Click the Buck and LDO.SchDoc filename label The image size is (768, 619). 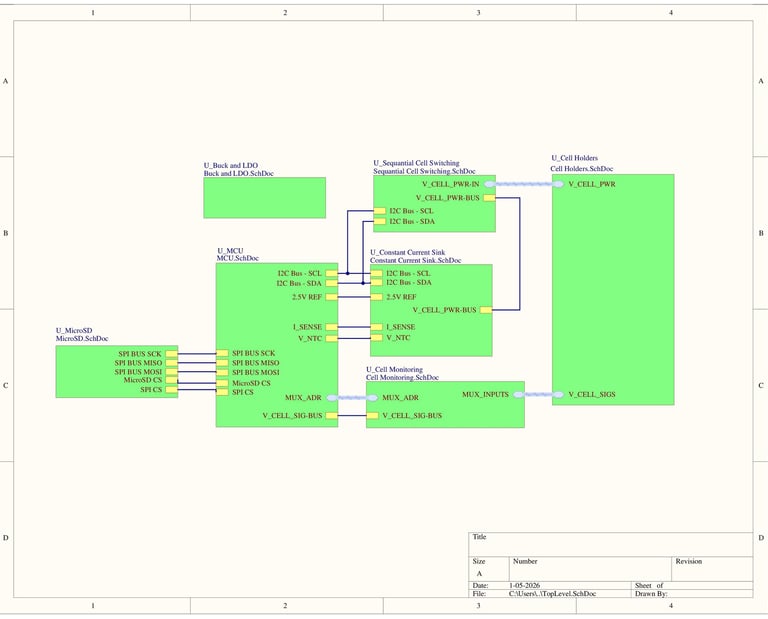click(239, 173)
